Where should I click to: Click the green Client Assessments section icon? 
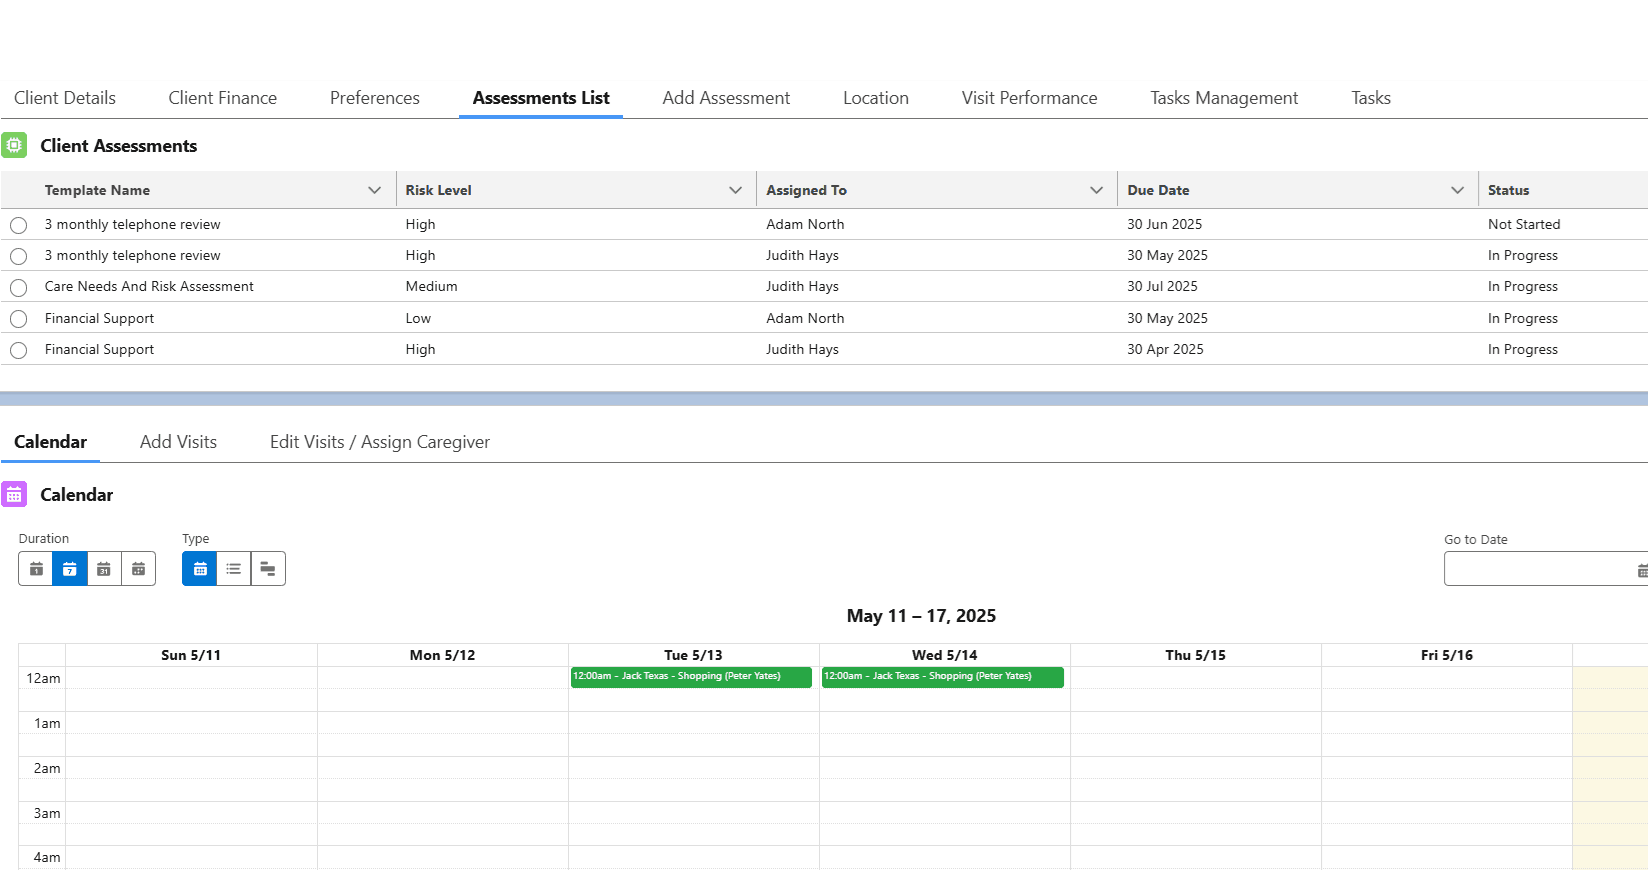pos(14,145)
